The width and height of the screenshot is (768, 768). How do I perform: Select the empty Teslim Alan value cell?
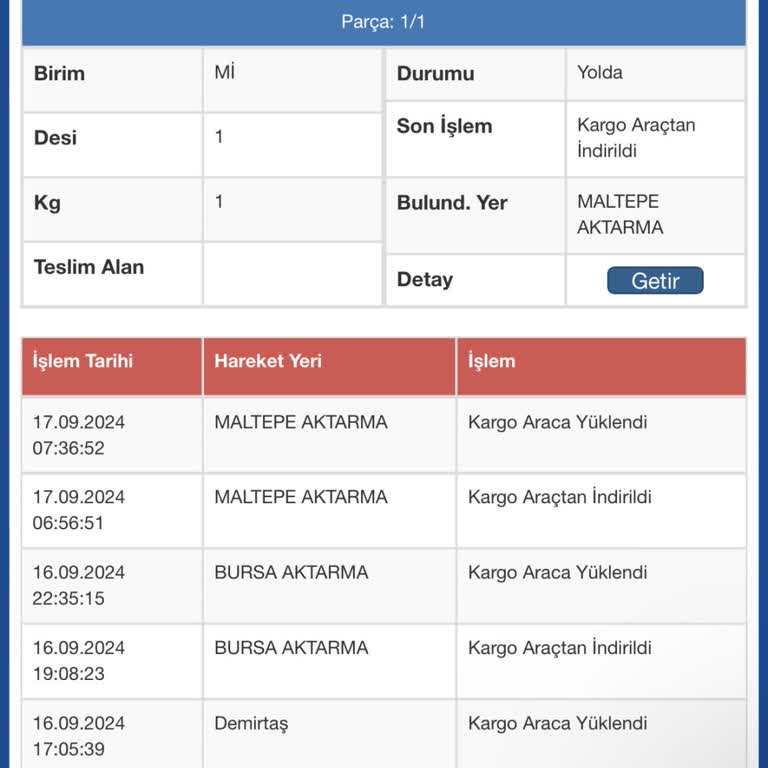[292, 274]
